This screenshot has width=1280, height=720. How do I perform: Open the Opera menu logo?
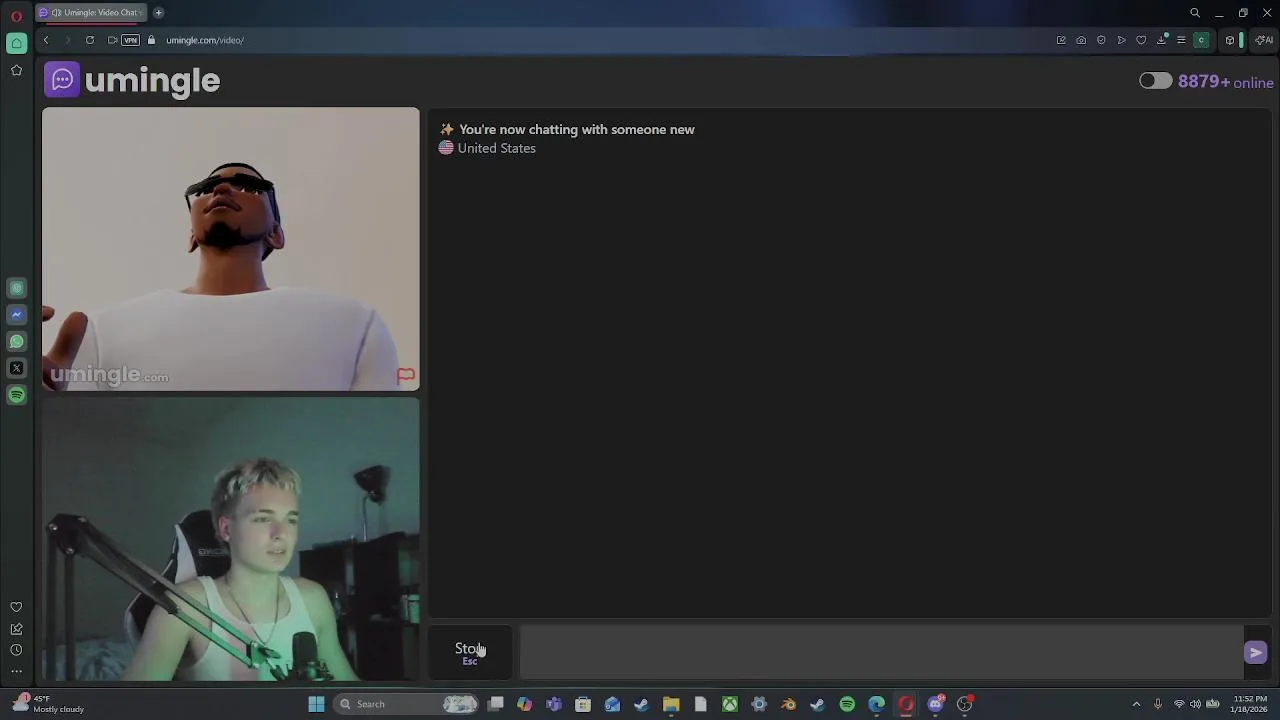click(16, 15)
